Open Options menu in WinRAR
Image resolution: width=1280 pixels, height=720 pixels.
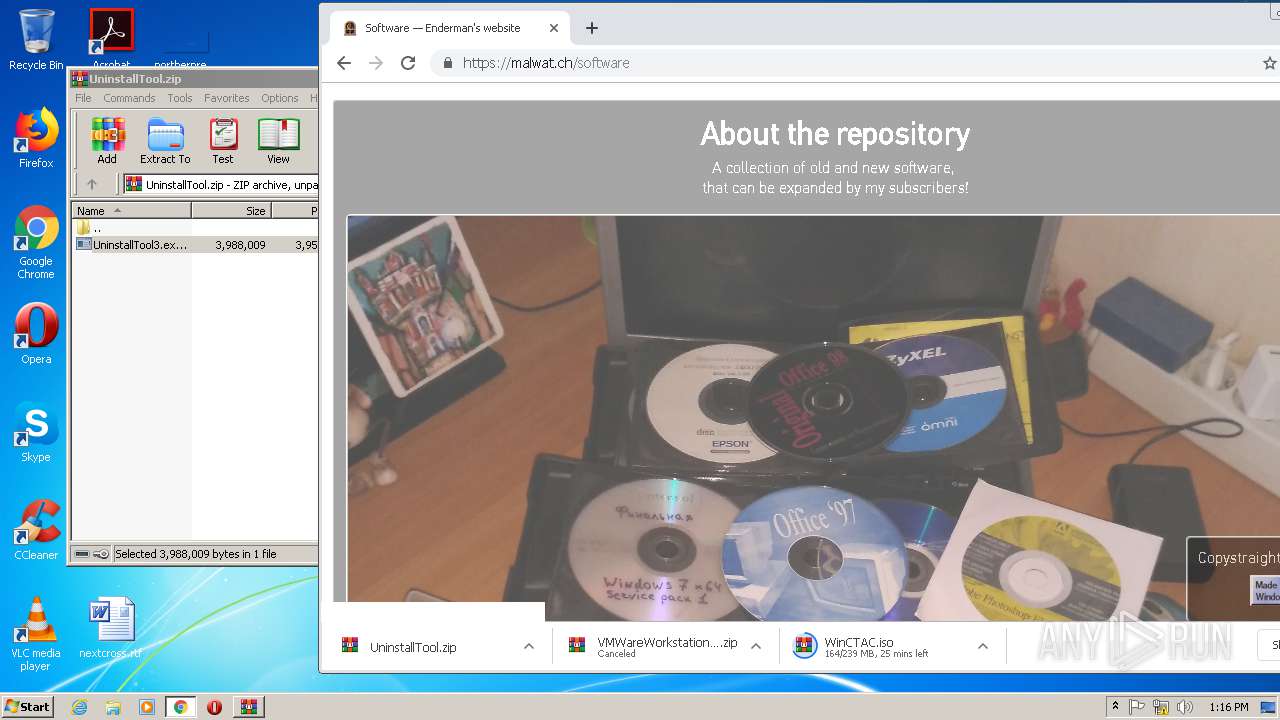pyautogui.click(x=280, y=98)
